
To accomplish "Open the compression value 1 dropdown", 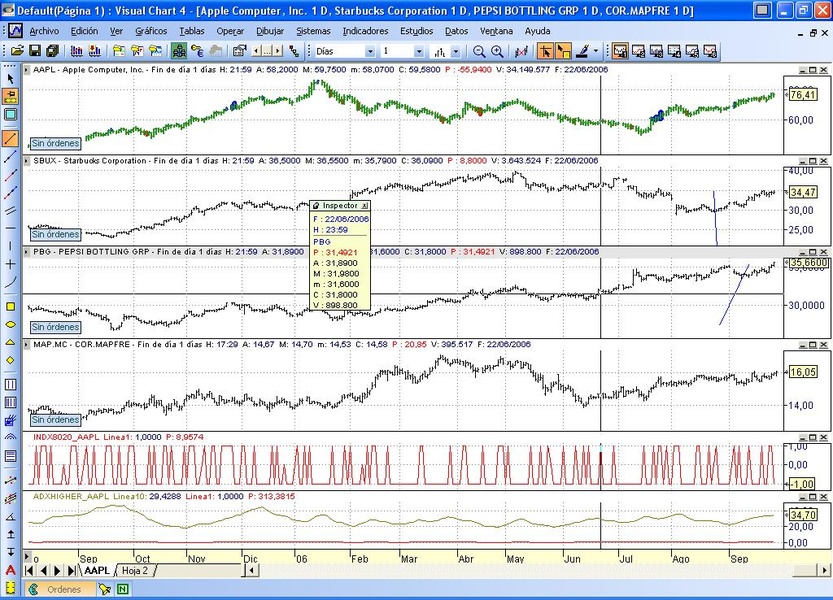I will click(x=419, y=52).
